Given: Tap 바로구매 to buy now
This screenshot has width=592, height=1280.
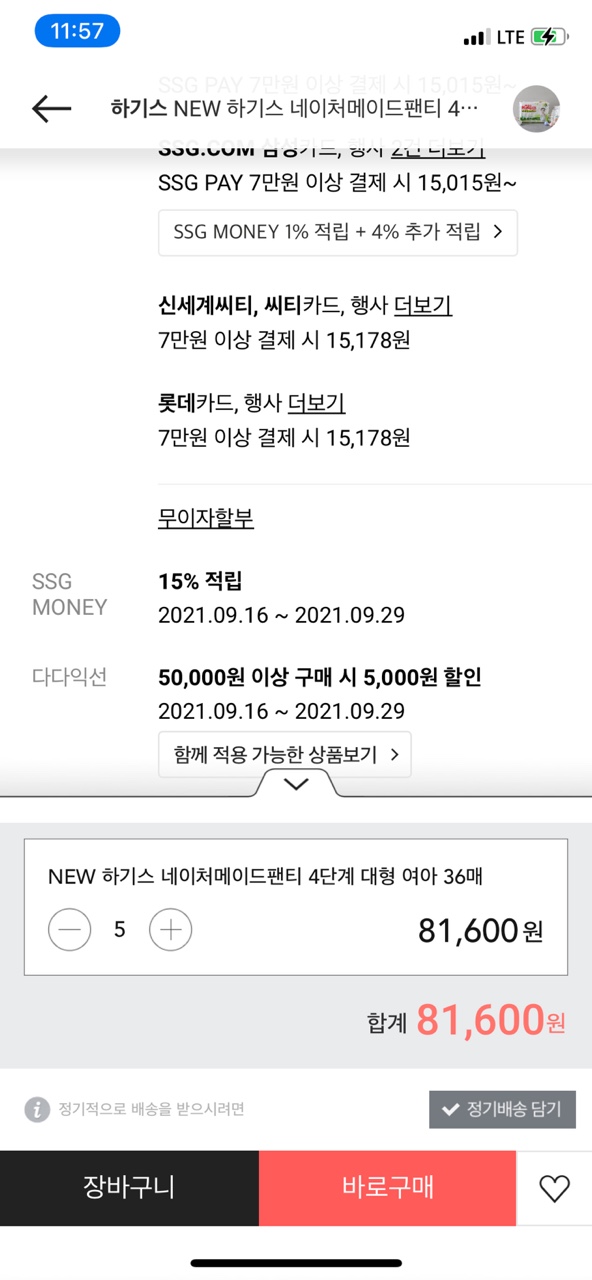Looking at the screenshot, I should point(388,1188).
